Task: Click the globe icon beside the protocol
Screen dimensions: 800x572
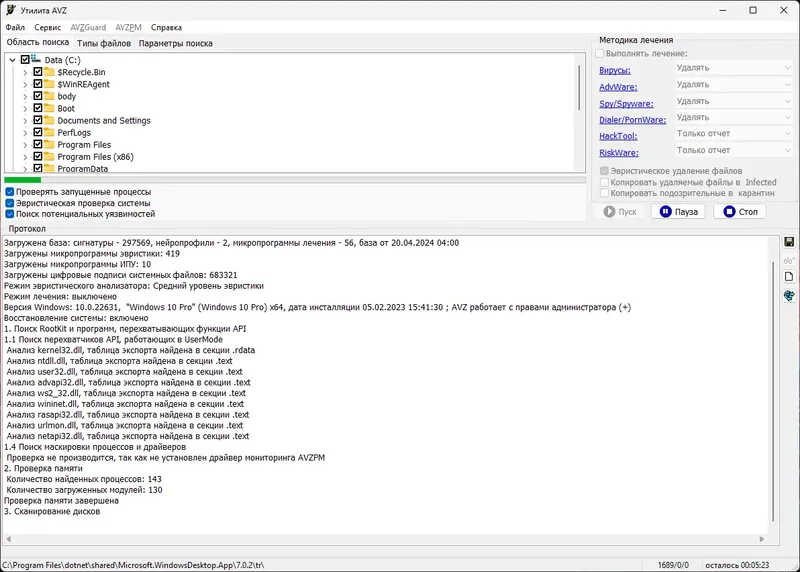Action: (x=789, y=295)
